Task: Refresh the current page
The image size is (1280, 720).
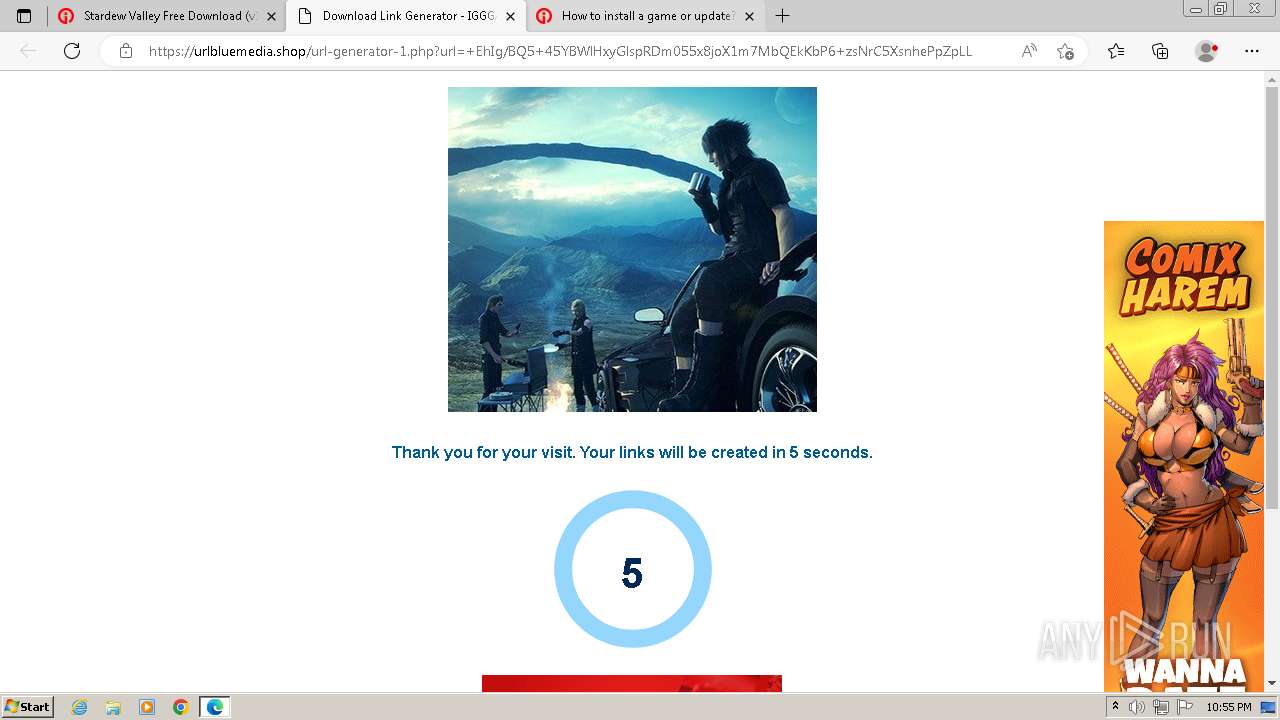Action: tap(72, 51)
